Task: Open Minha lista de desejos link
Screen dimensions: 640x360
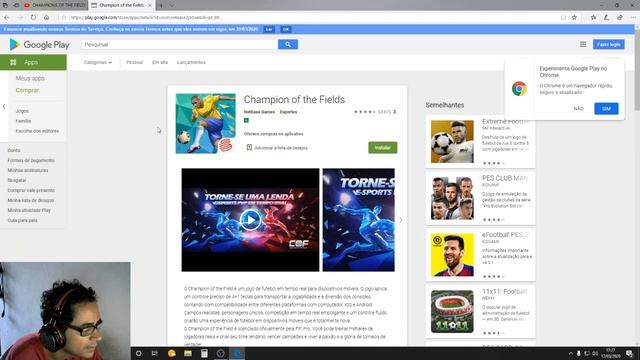Action: (31, 200)
